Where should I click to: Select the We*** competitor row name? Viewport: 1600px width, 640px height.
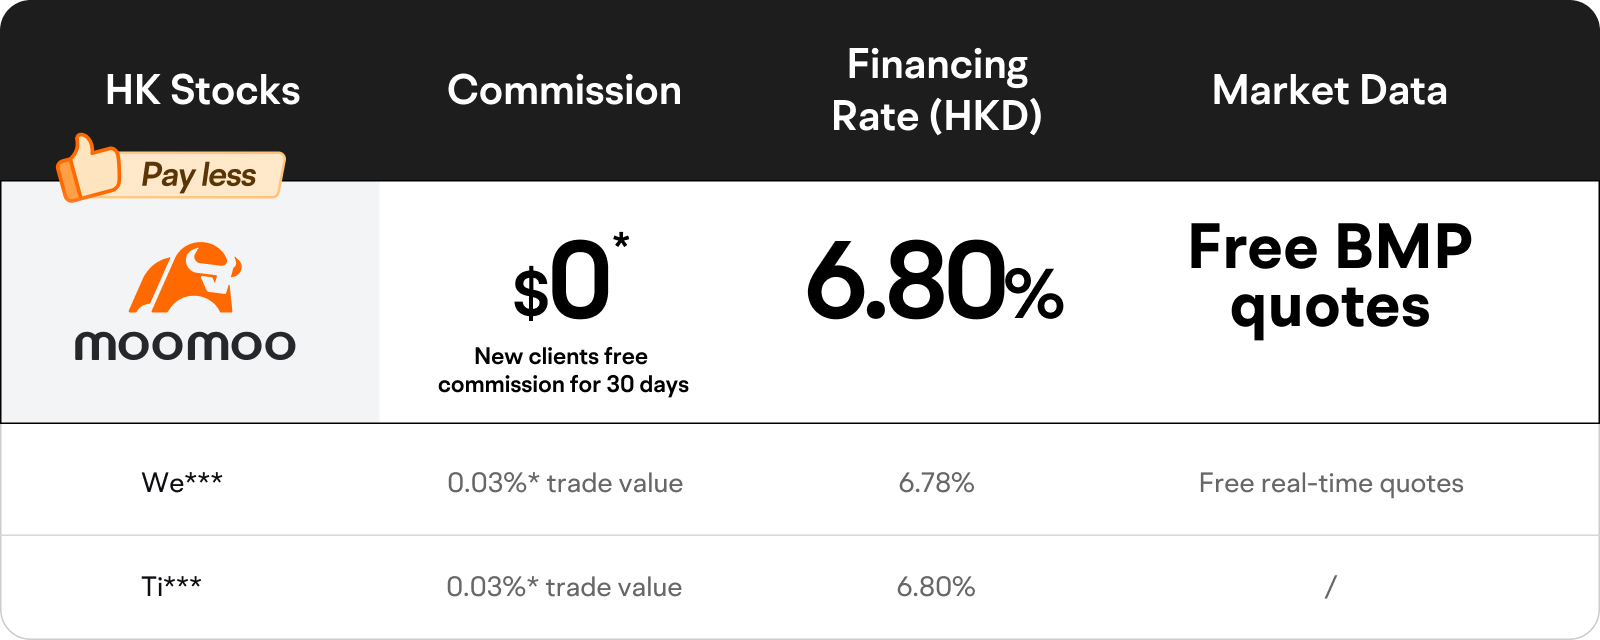coord(182,482)
